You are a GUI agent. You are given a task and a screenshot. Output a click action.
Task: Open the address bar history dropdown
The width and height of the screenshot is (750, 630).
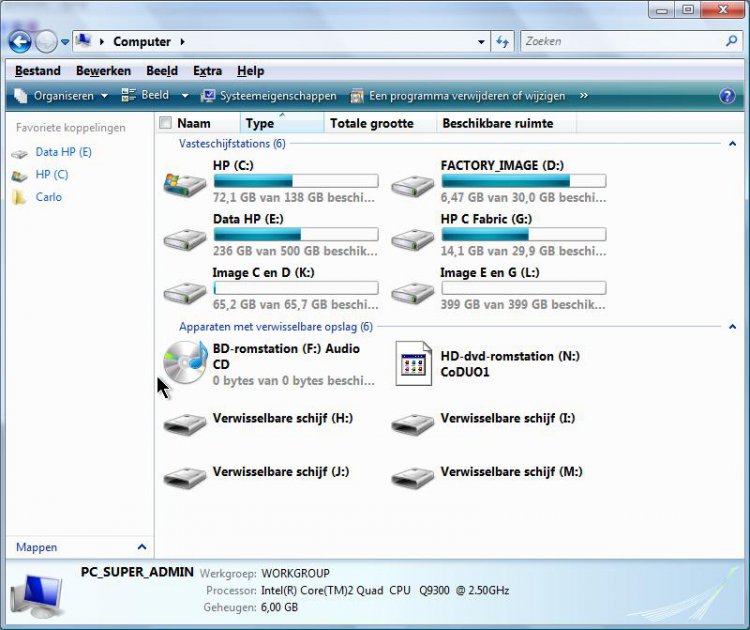click(x=481, y=42)
